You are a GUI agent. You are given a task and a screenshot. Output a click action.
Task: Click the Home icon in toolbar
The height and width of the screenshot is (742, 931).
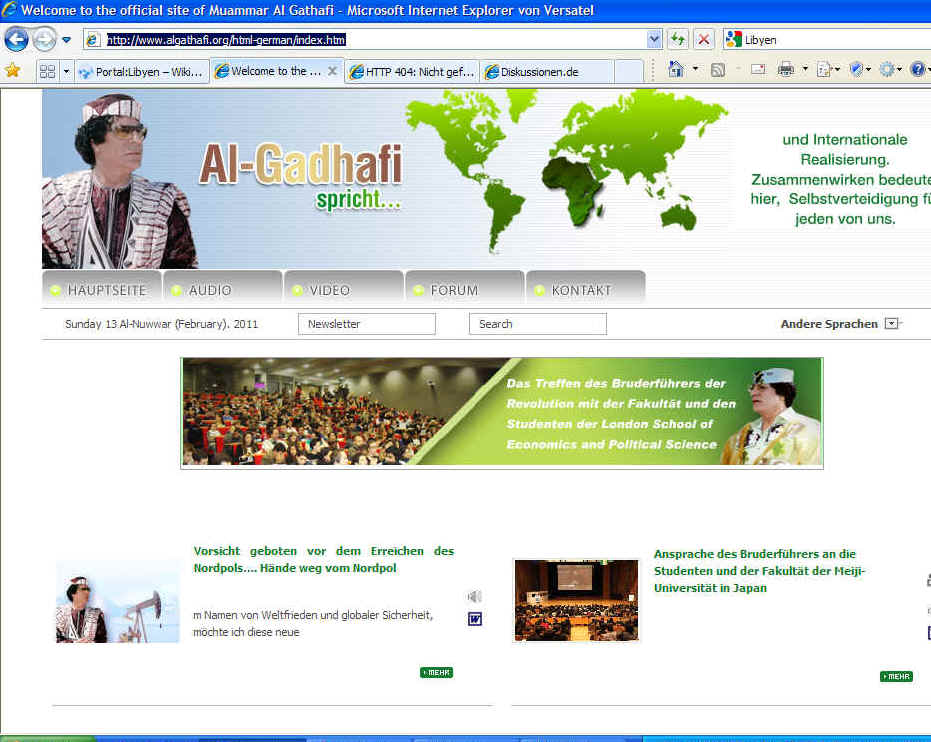point(676,70)
